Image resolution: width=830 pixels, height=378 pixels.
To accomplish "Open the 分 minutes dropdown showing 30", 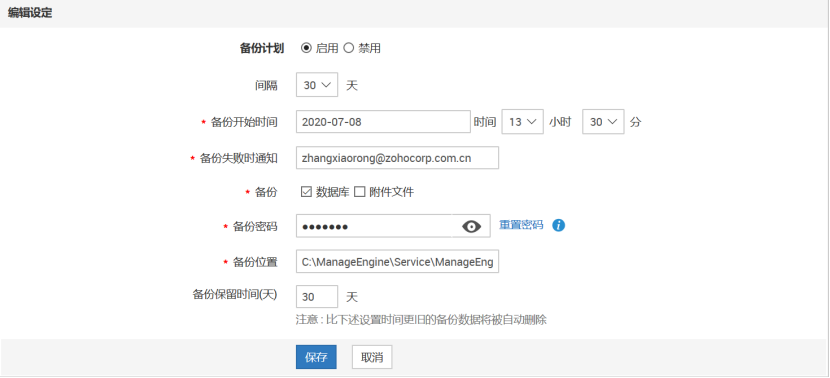I will [603, 122].
